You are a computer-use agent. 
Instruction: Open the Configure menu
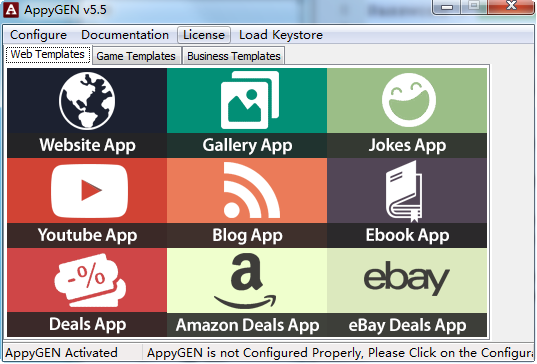pos(38,35)
